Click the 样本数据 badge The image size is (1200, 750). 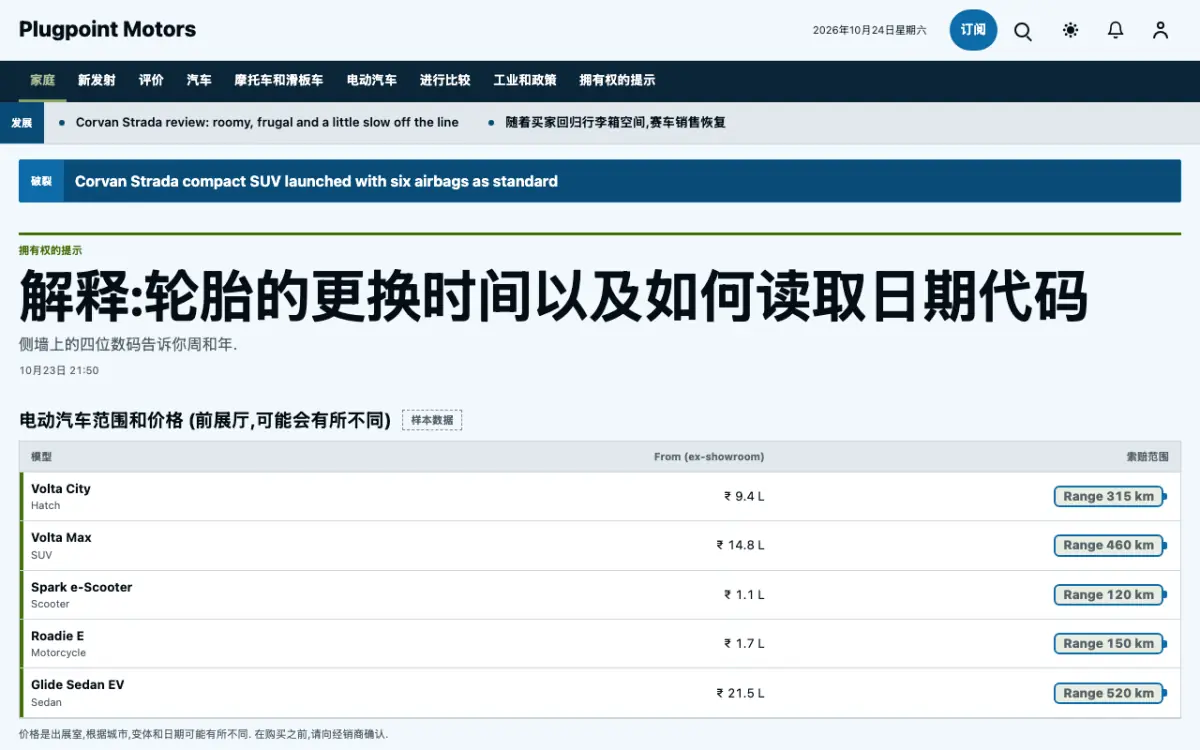coord(432,420)
